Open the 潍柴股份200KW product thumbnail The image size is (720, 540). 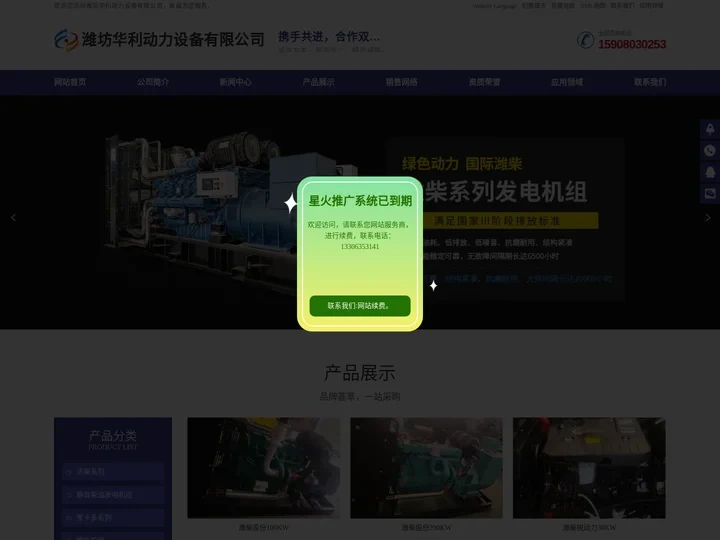(x=426, y=468)
